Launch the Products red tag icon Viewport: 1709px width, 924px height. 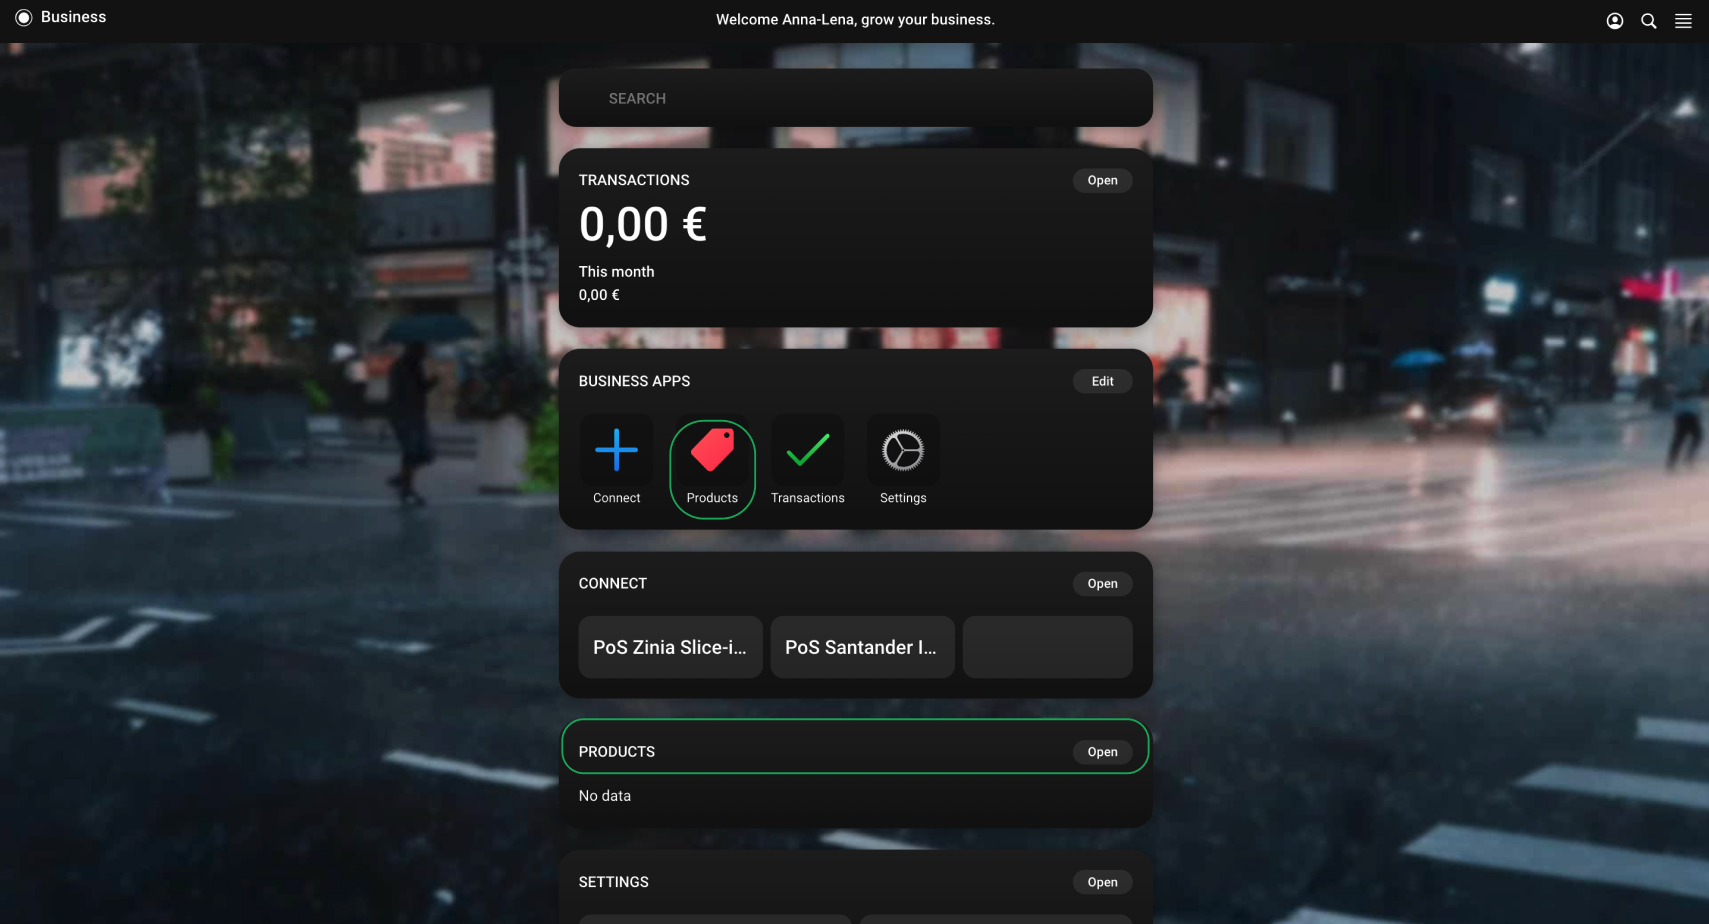pyautogui.click(x=712, y=450)
